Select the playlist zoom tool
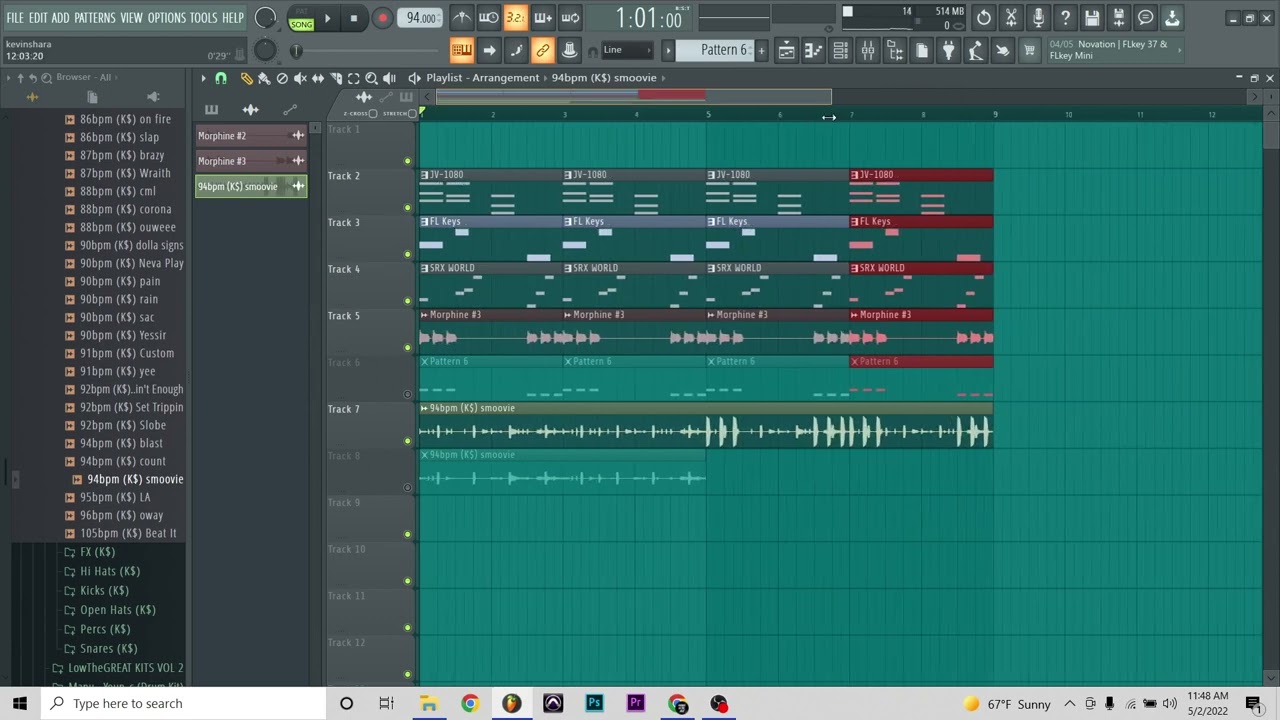 click(x=371, y=78)
